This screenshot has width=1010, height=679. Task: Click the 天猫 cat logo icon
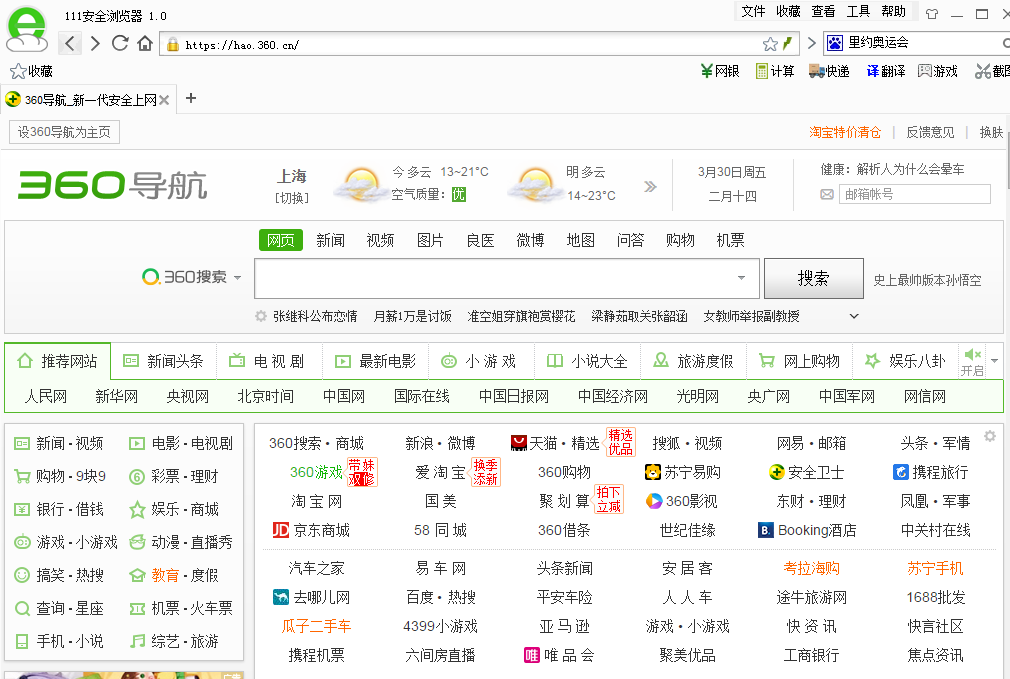click(519, 443)
